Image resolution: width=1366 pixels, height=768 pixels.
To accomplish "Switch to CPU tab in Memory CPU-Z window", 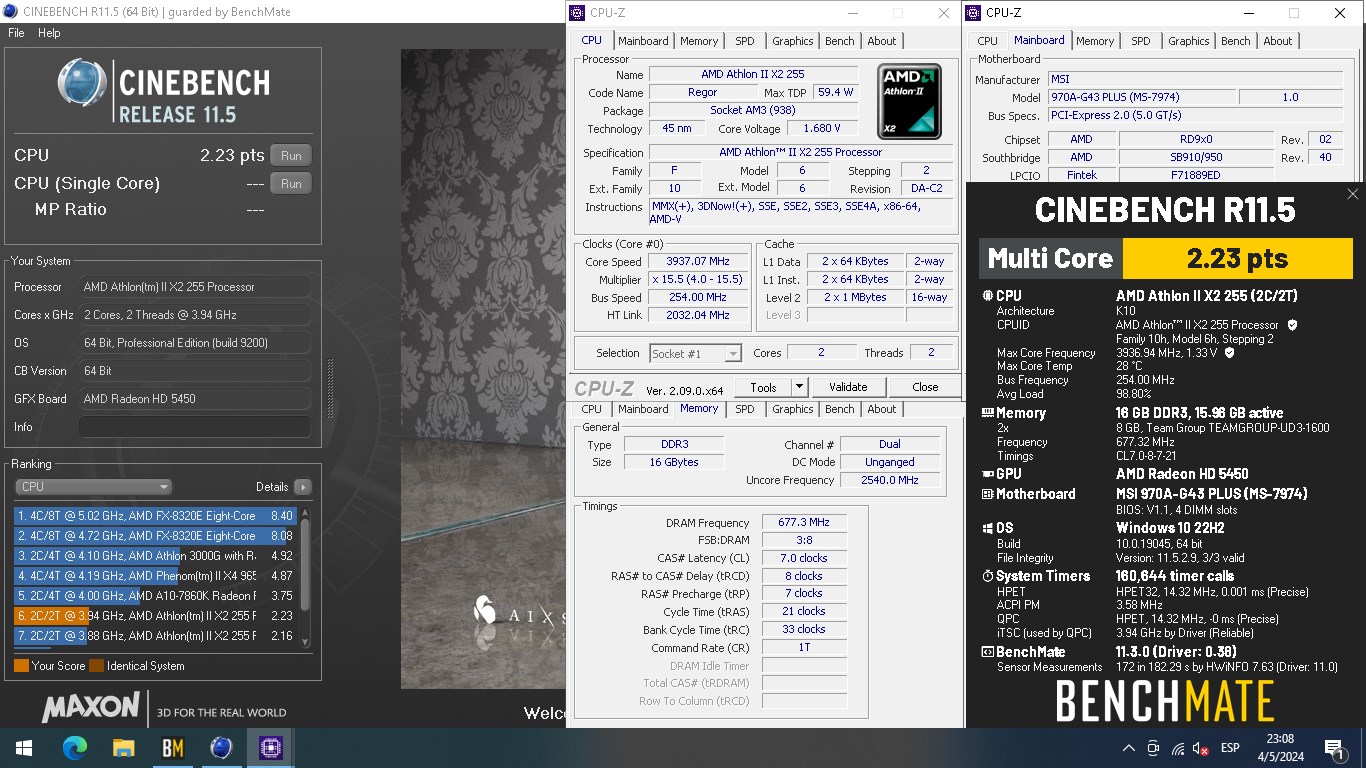I will [x=592, y=409].
